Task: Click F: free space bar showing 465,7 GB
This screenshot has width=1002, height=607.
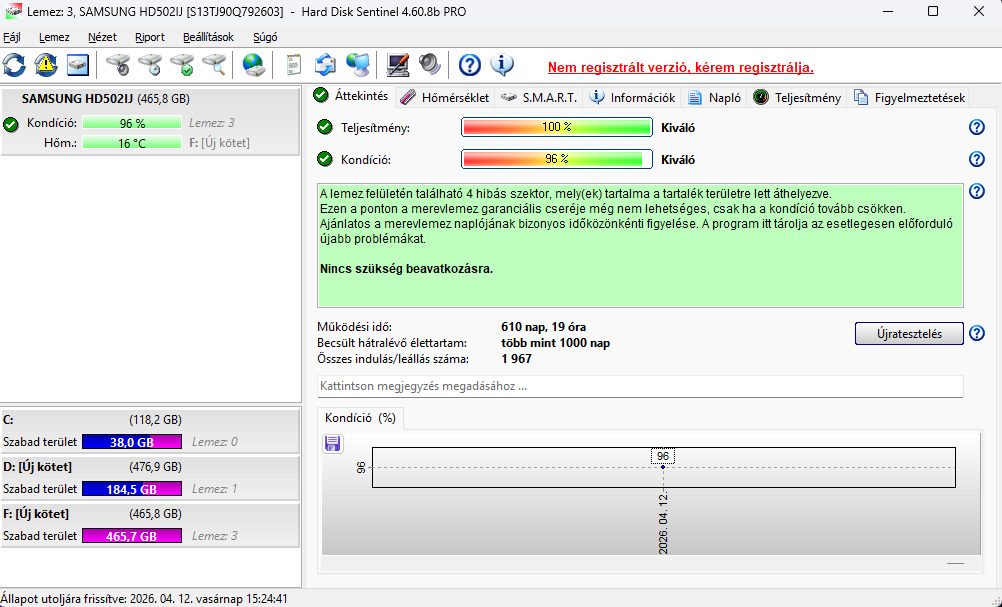Action: click(132, 536)
